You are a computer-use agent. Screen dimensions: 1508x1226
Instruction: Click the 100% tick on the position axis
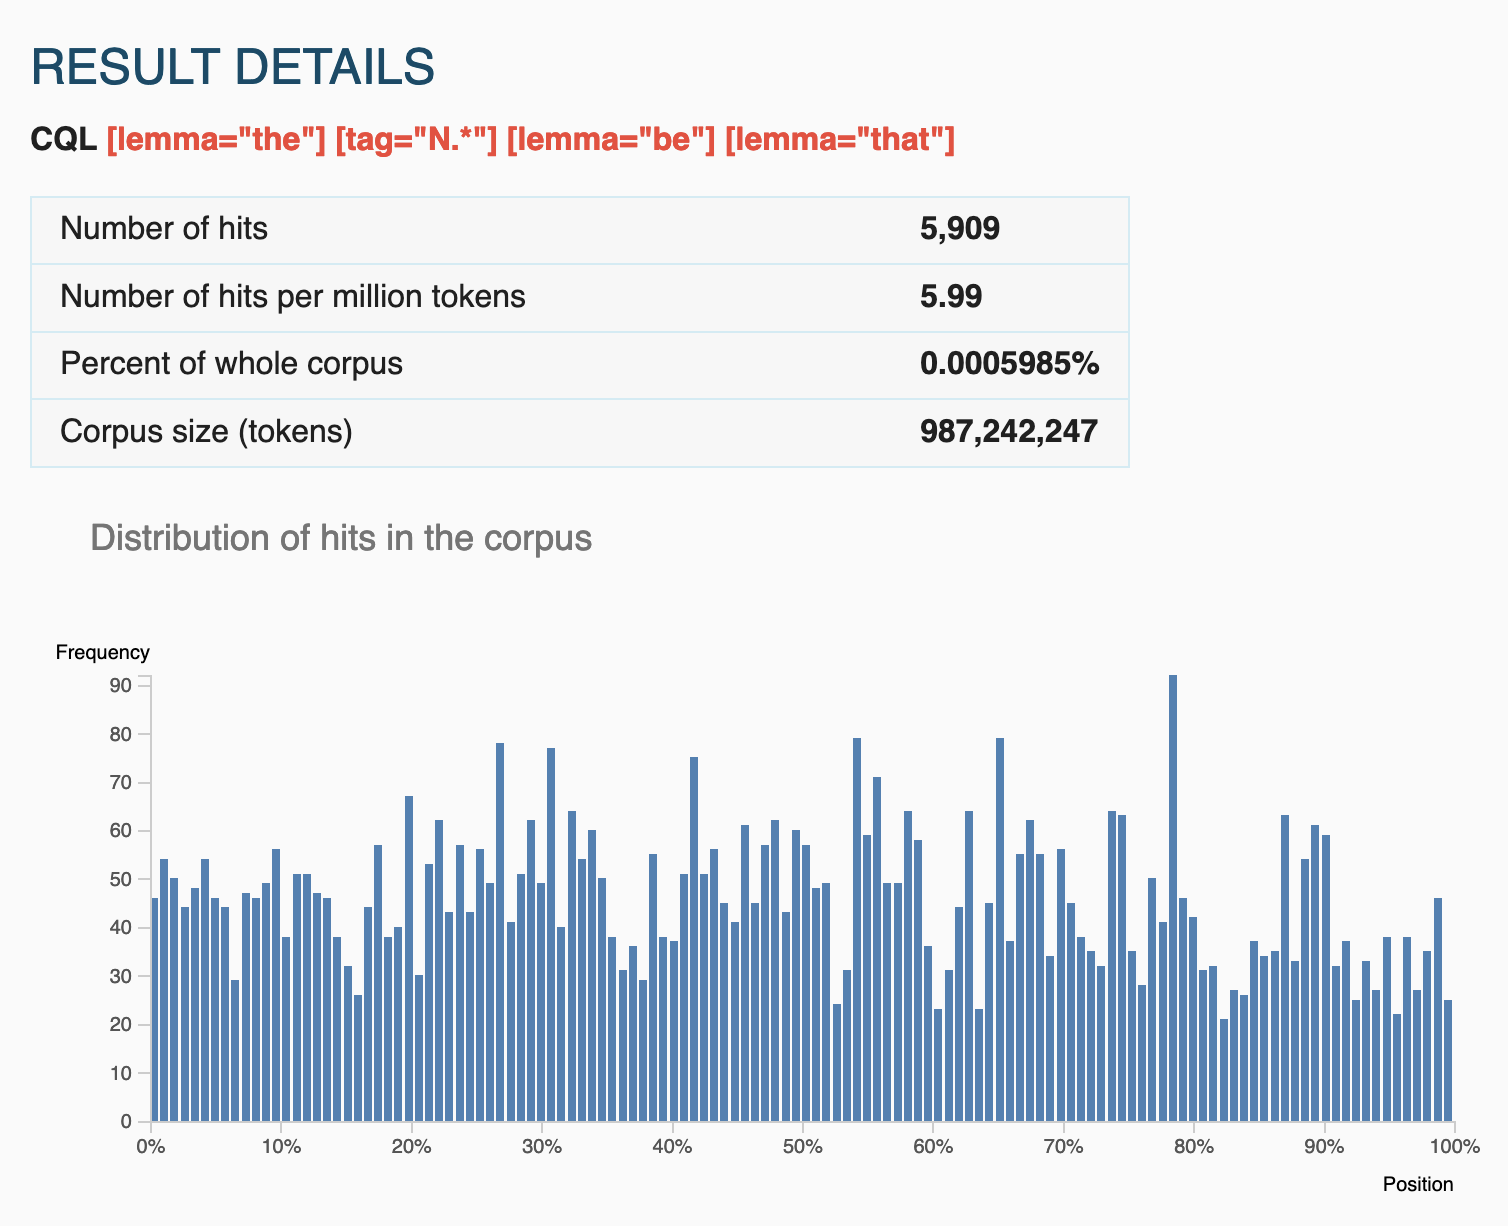pyautogui.click(x=1454, y=1147)
